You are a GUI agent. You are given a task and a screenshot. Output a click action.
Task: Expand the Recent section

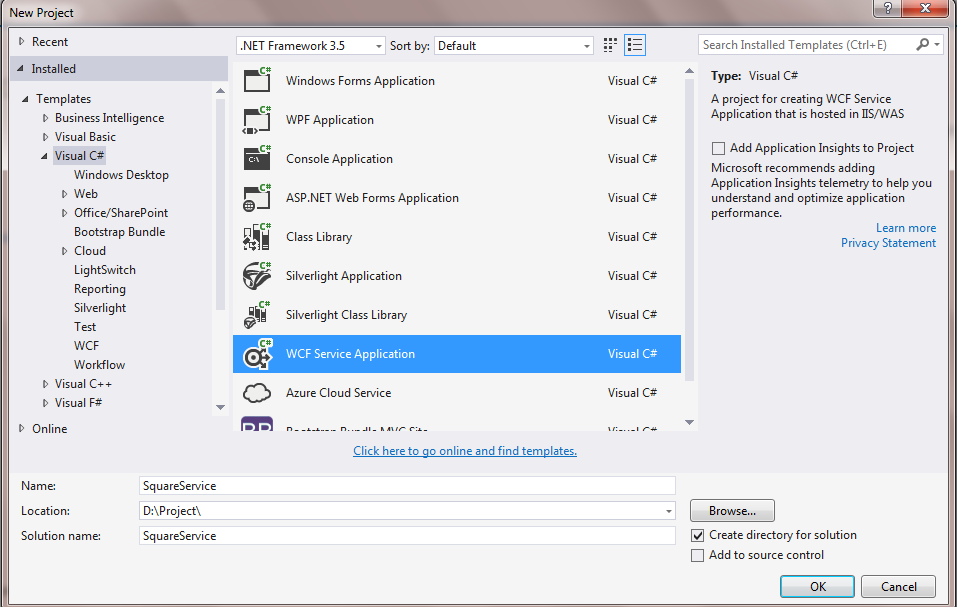pyautogui.click(x=21, y=41)
